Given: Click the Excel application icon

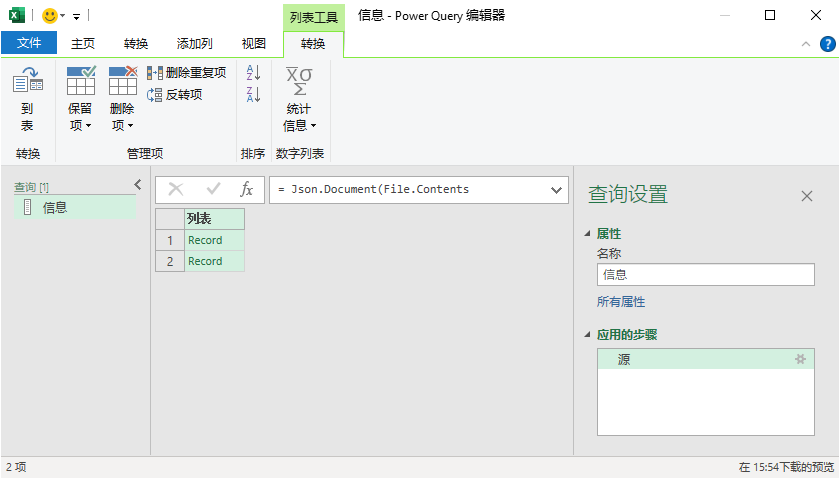Looking at the screenshot, I should pyautogui.click(x=17, y=16).
